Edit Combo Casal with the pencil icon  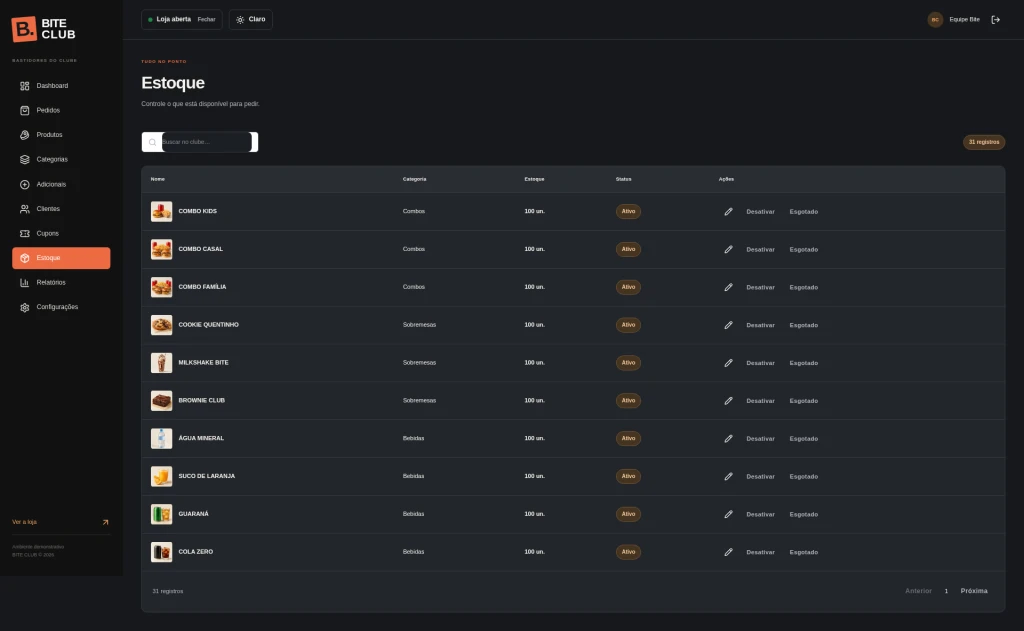pos(728,250)
